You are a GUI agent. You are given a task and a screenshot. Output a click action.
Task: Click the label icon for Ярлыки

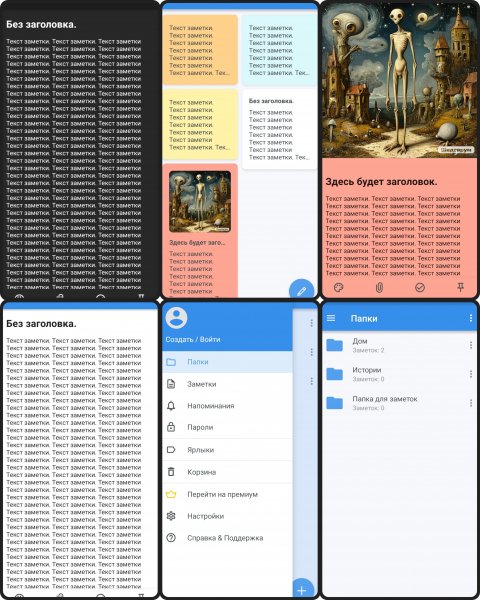(171, 450)
